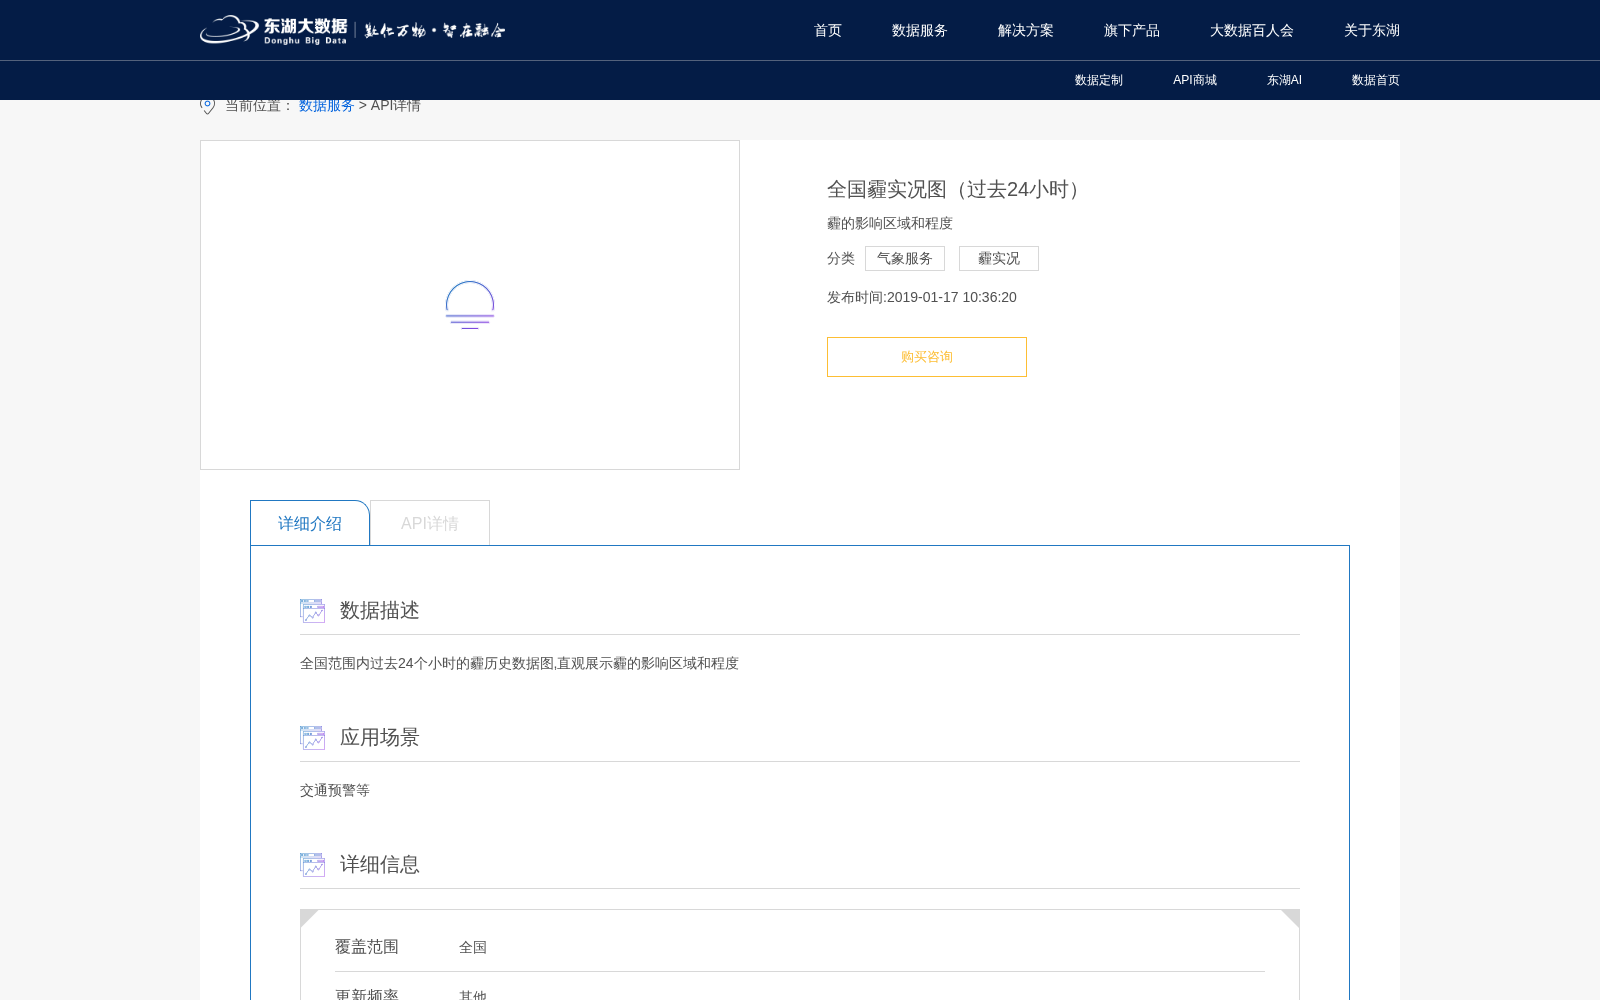The width and height of the screenshot is (1600, 1000).
Task: Click the 数据服务 breadcrumb link
Action: pyautogui.click(x=327, y=105)
